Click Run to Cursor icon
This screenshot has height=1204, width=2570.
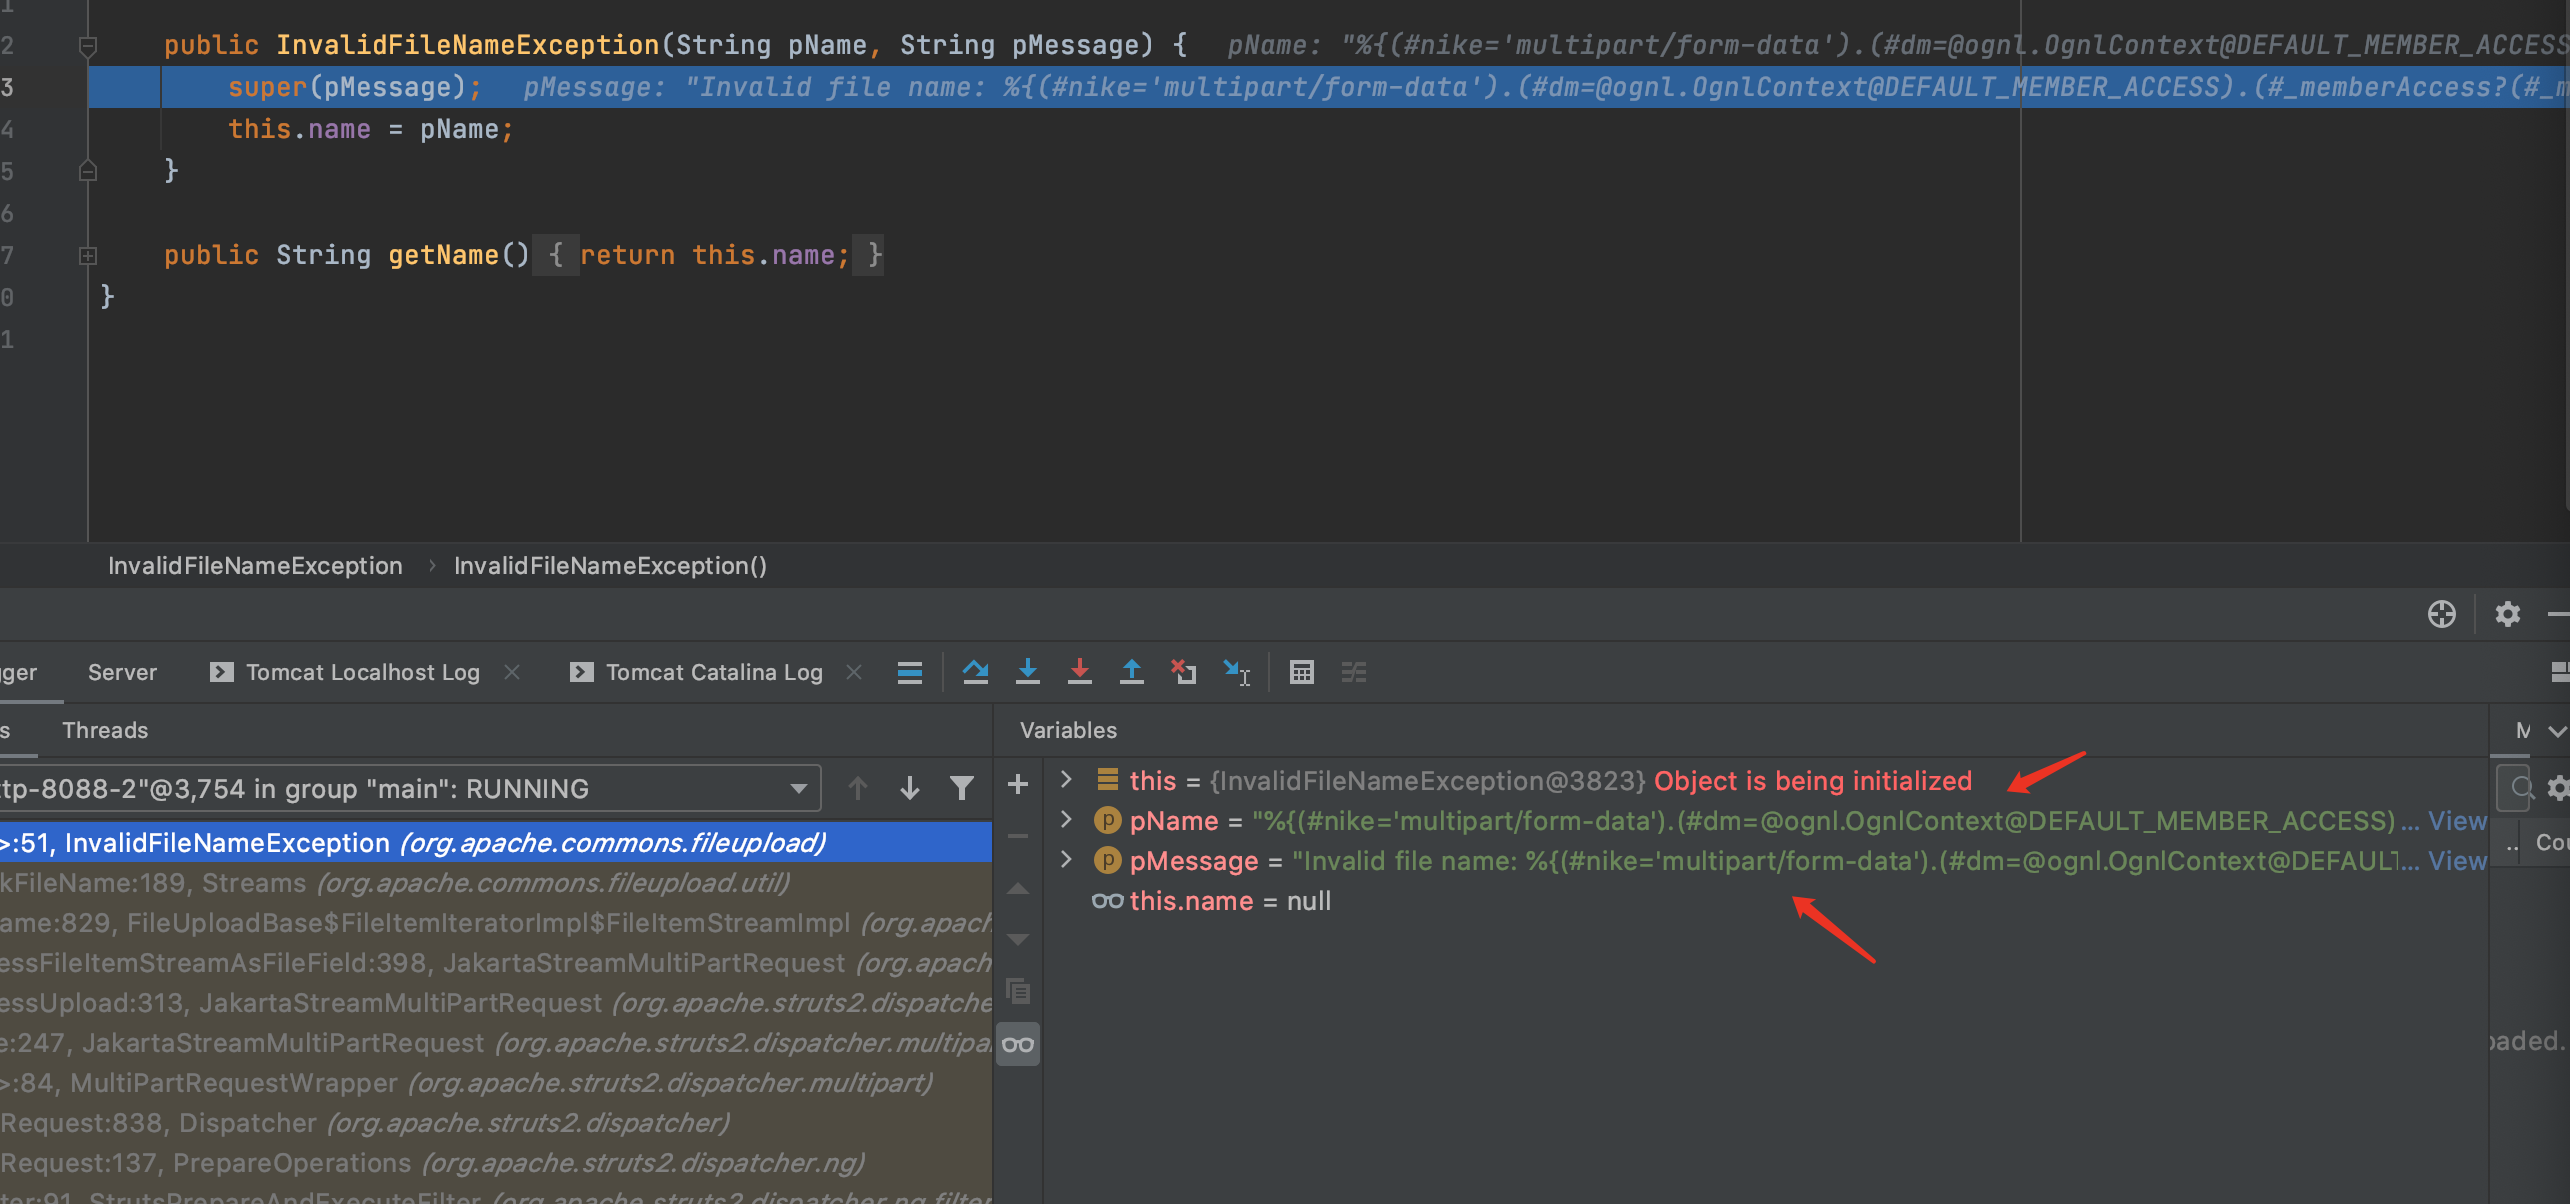1237,673
